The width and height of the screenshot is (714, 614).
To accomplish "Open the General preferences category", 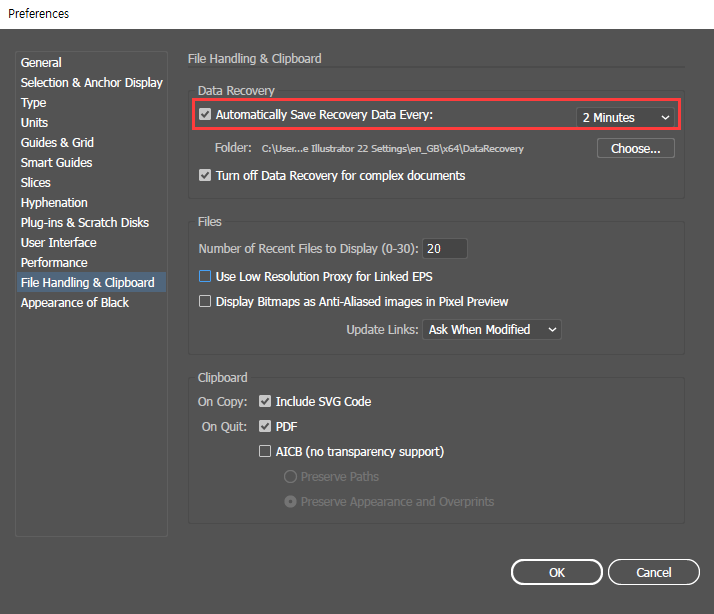I will click(91, 62).
